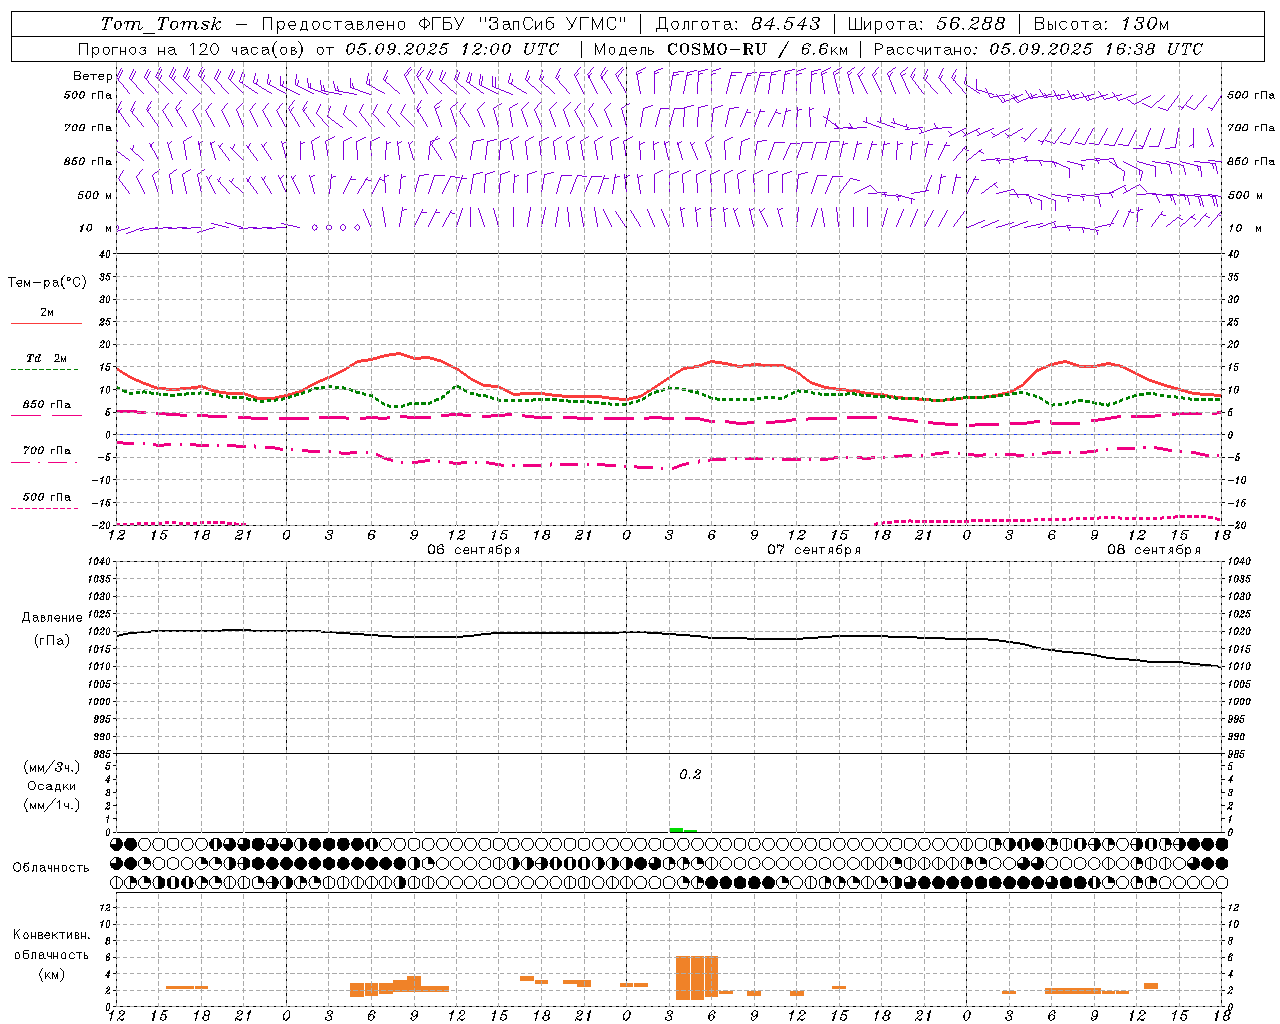The width and height of the screenshot is (1280, 1024).
Task: Click the Давление panel label
Action: [51, 618]
